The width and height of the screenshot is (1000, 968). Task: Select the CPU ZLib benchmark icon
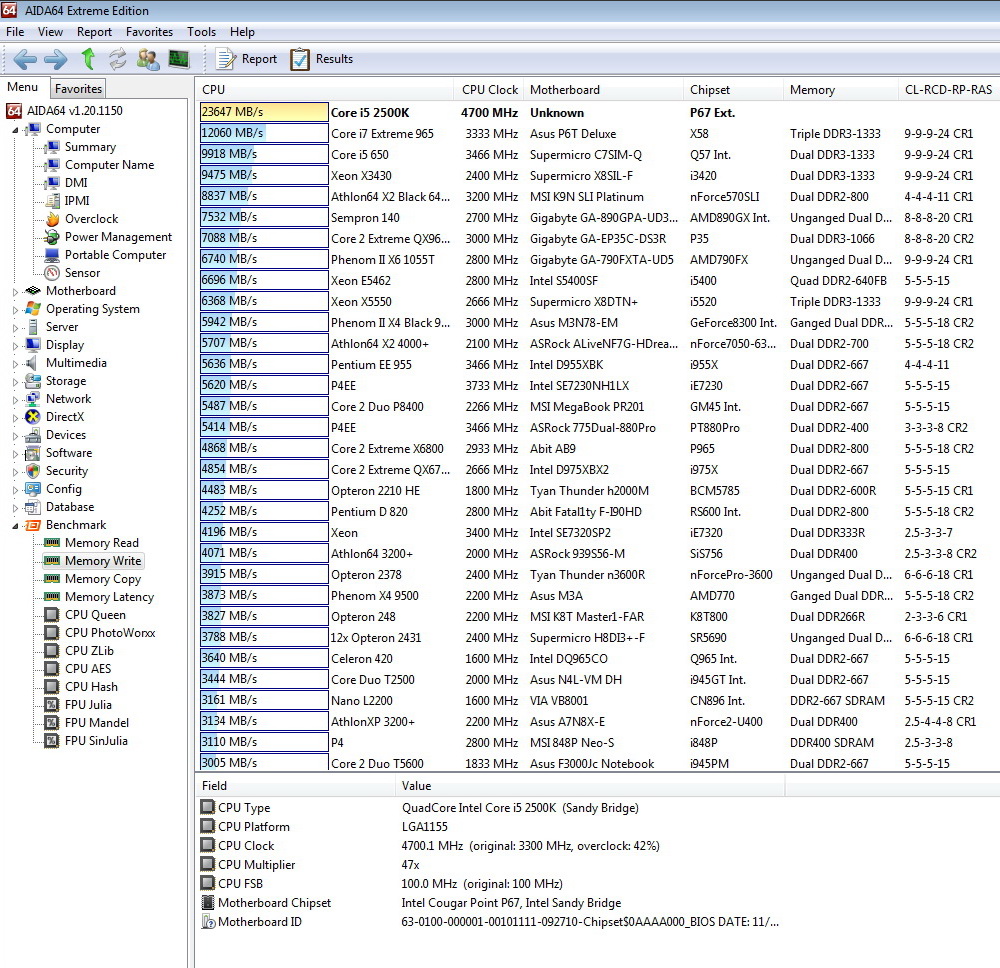click(x=52, y=651)
